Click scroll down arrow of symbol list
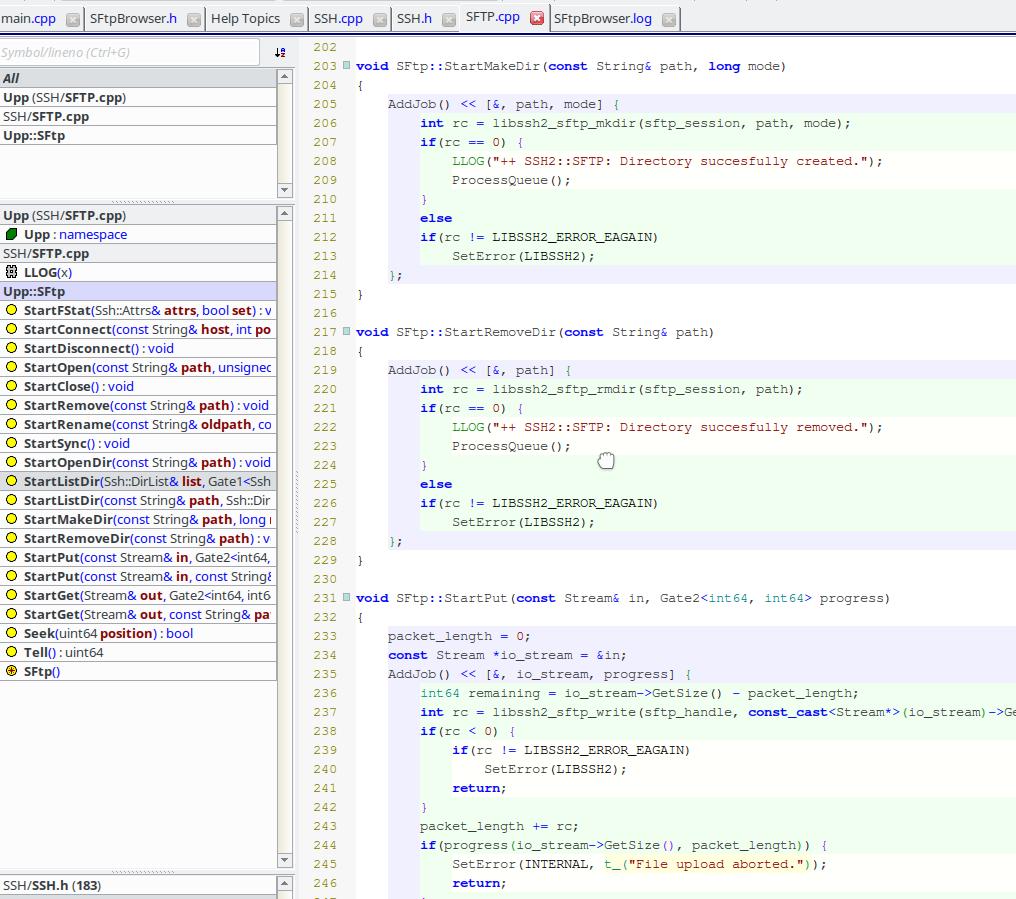 point(285,860)
